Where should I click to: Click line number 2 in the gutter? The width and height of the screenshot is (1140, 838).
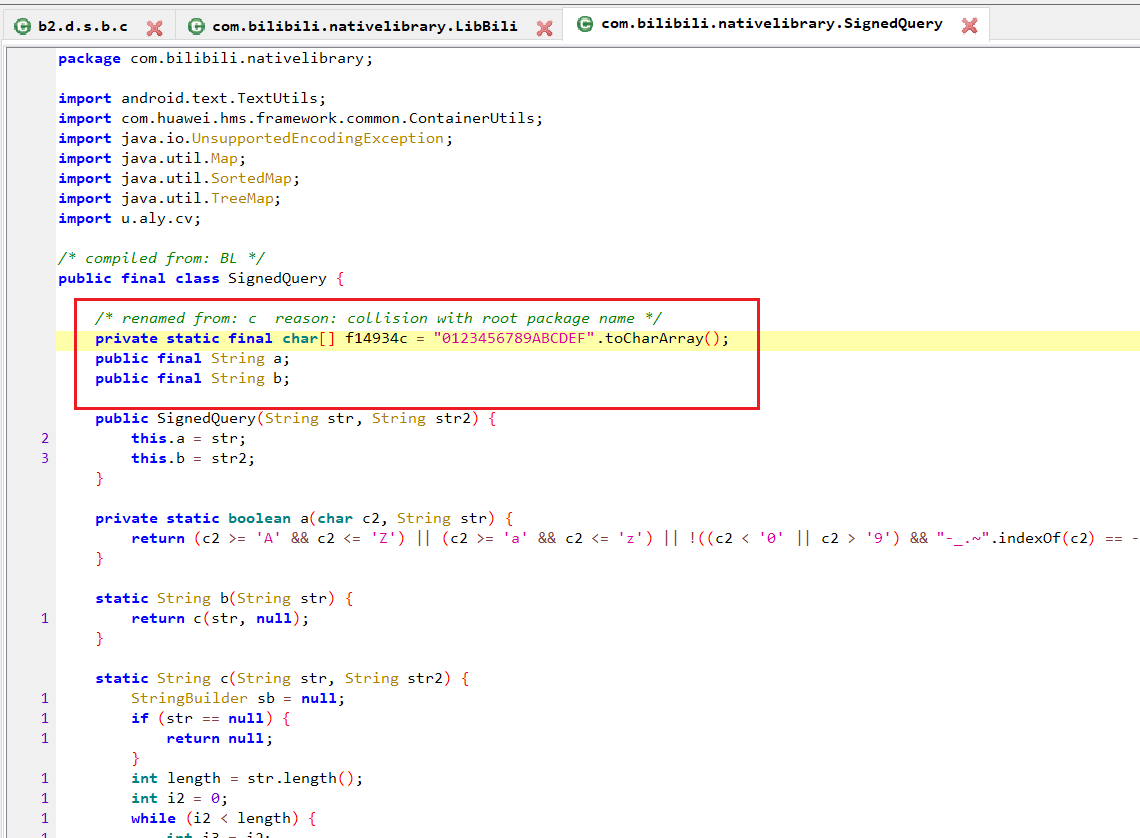(x=45, y=438)
